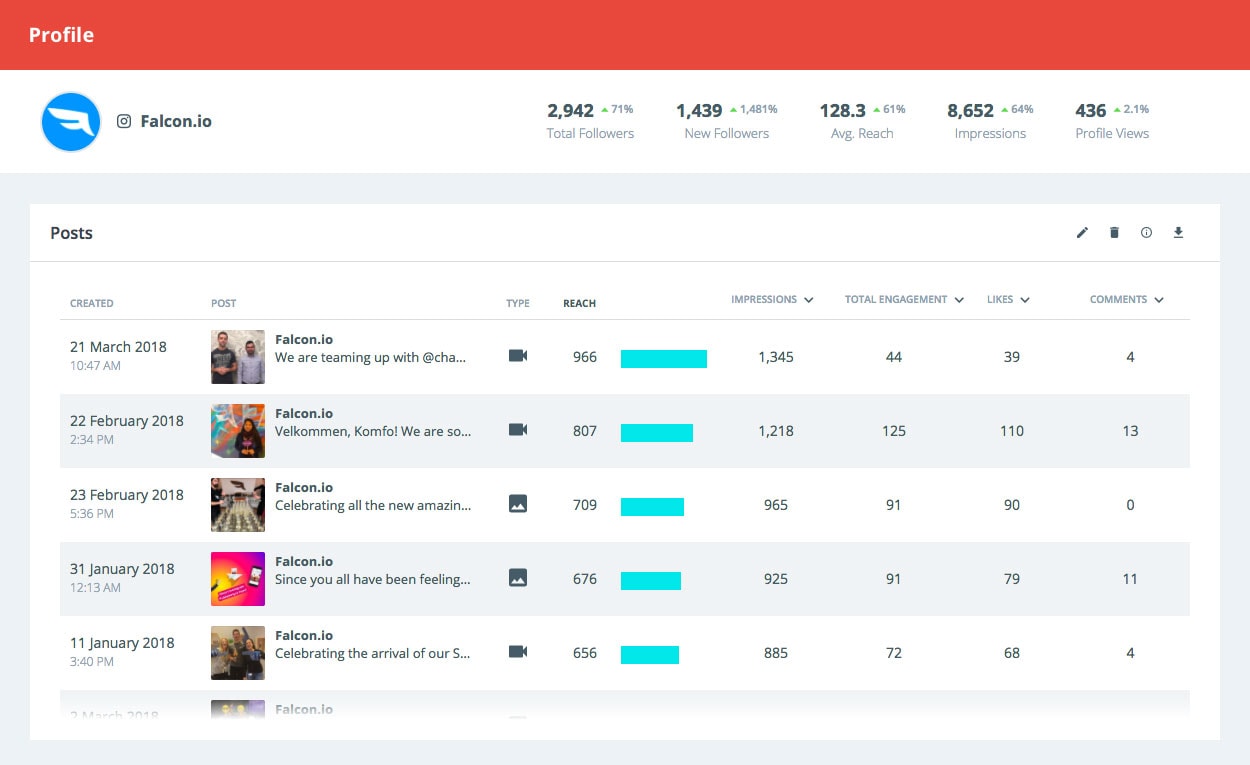Click the Impressions stat 8,652
Screen dimensions: 1250x765
990,120
